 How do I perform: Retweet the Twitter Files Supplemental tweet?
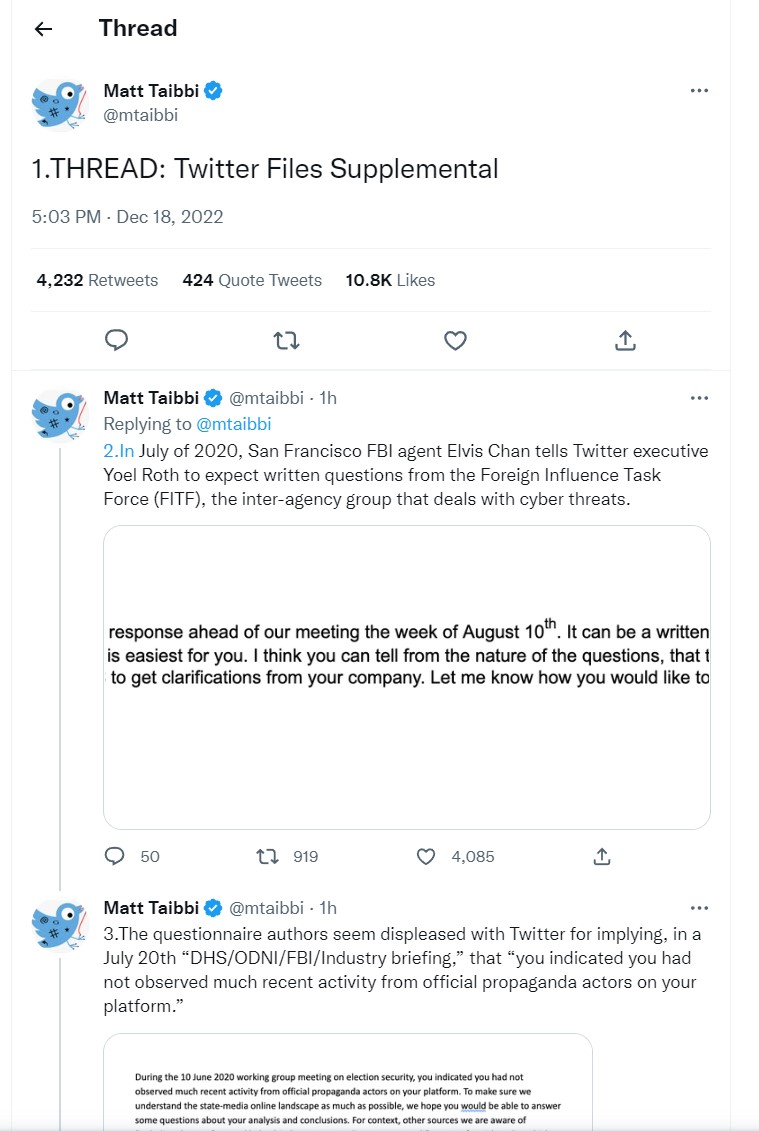tap(286, 340)
